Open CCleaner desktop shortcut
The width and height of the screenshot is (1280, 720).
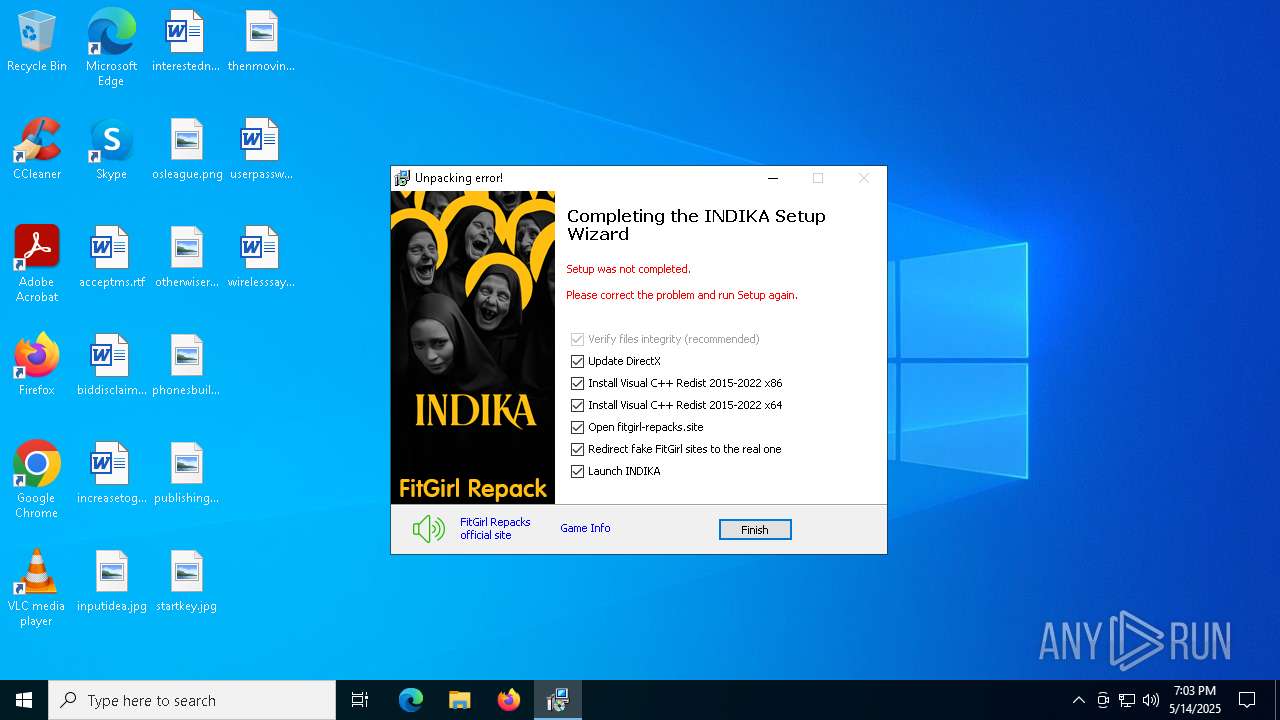[x=37, y=149]
